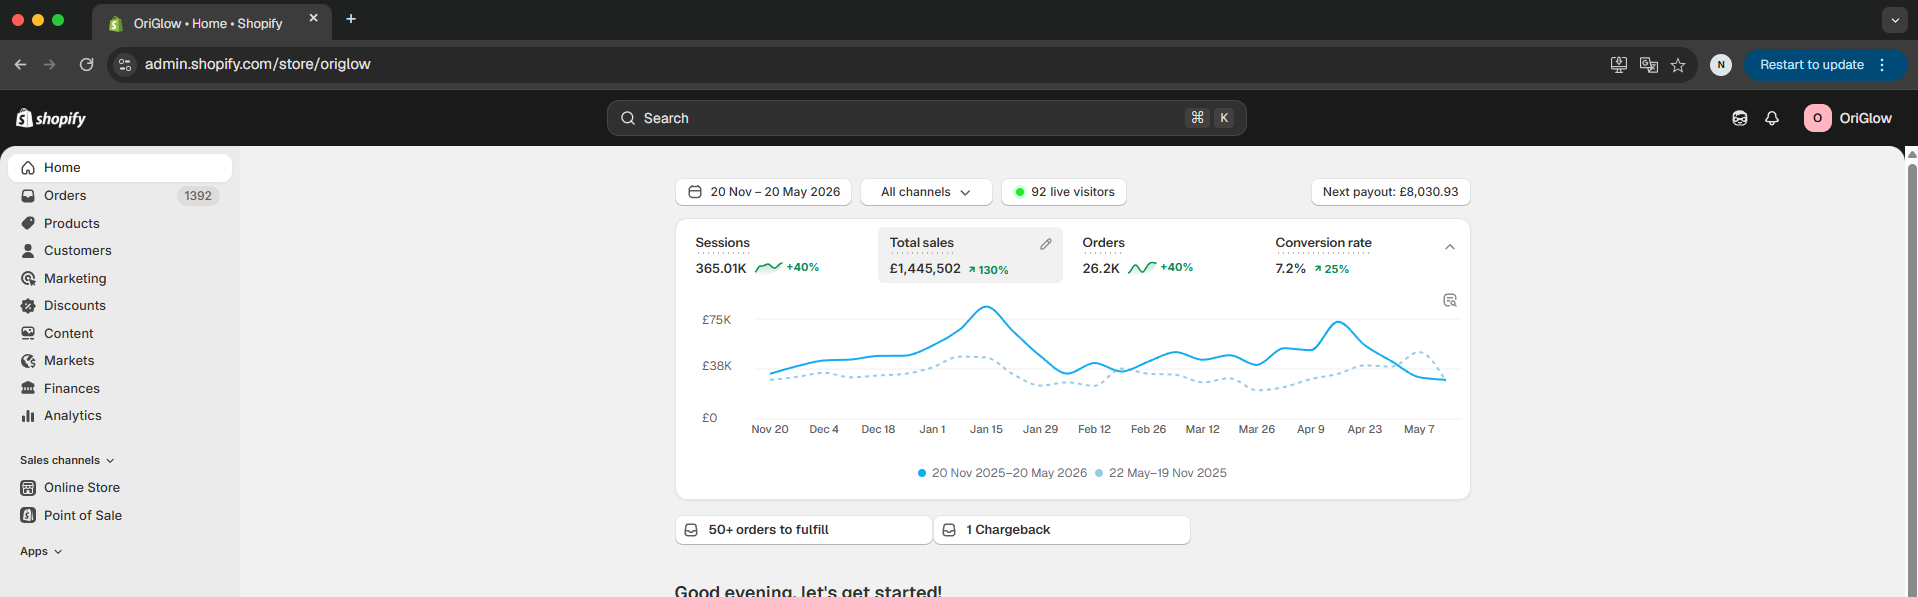Viewport: 1918px width, 597px height.
Task: Click the browser address bar URL
Action: 258,64
